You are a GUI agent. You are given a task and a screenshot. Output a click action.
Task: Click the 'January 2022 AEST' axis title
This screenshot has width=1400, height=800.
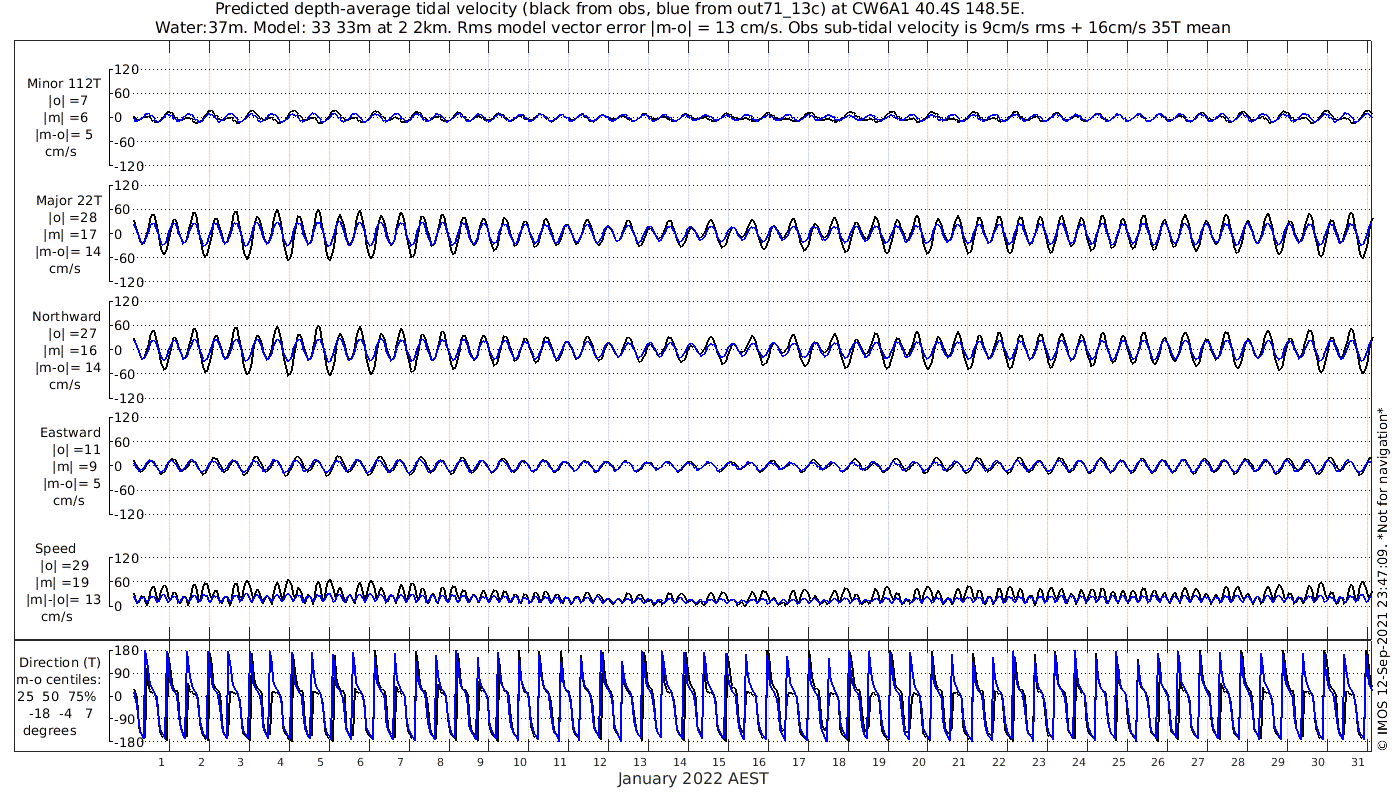693,778
